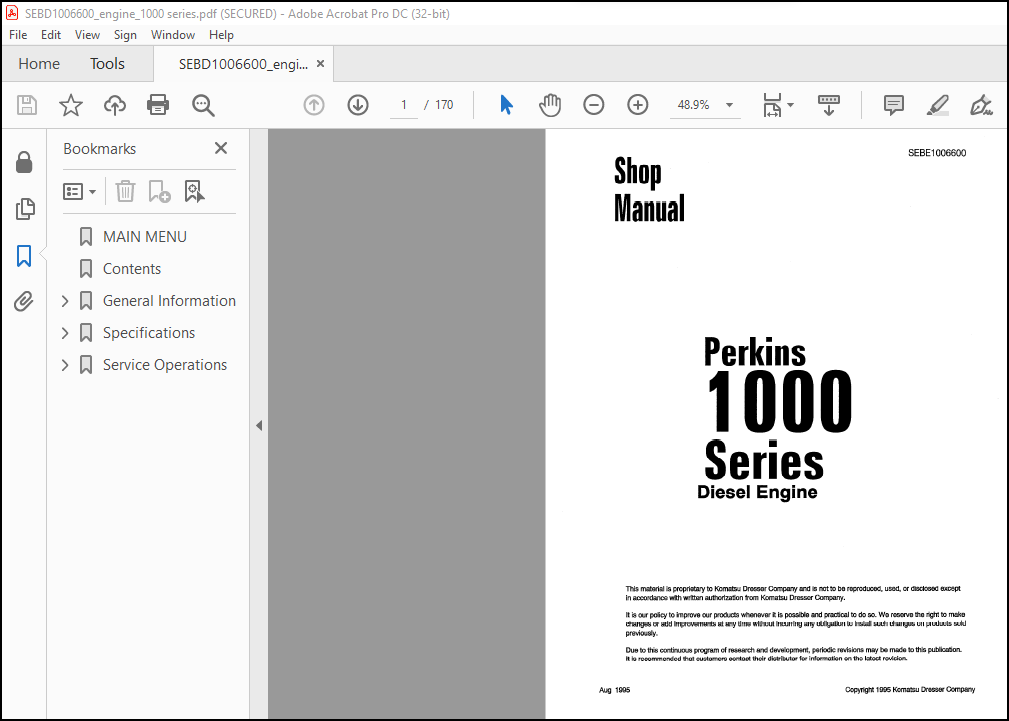
Task: Click find current bookmark icon
Action: click(x=194, y=191)
